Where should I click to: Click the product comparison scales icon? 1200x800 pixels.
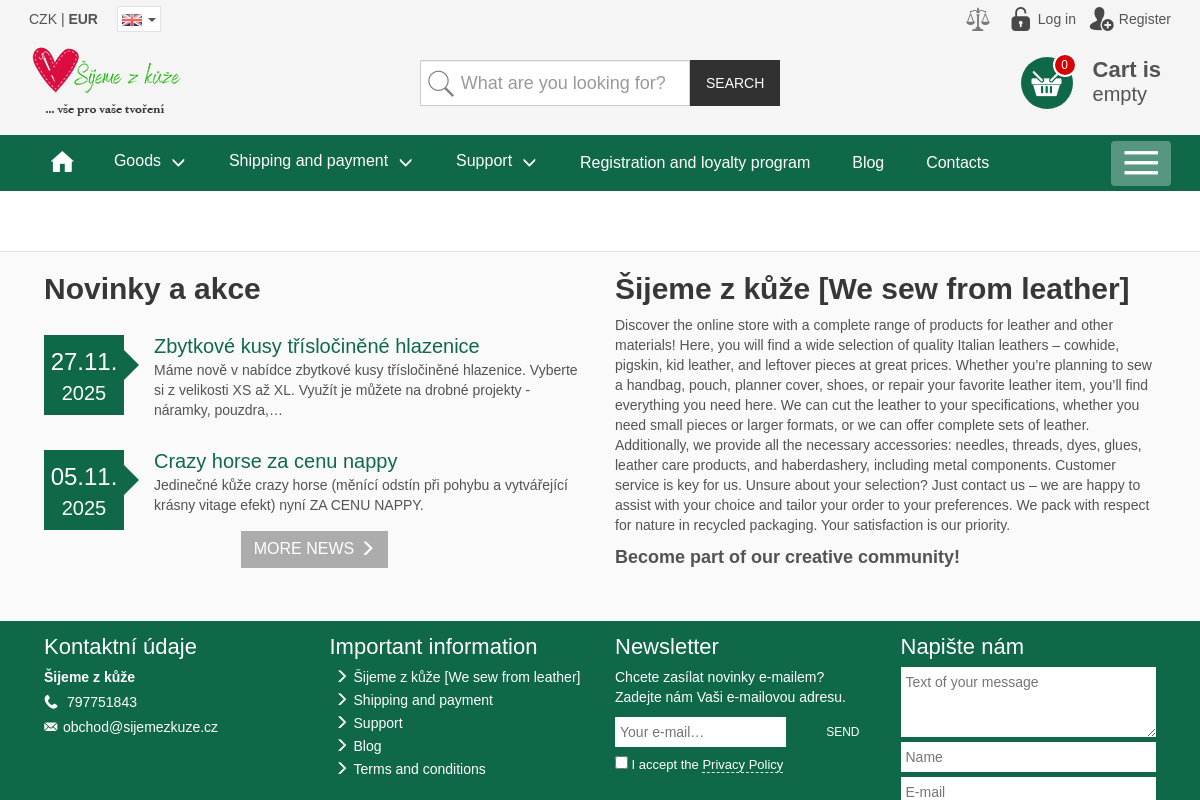(x=977, y=19)
